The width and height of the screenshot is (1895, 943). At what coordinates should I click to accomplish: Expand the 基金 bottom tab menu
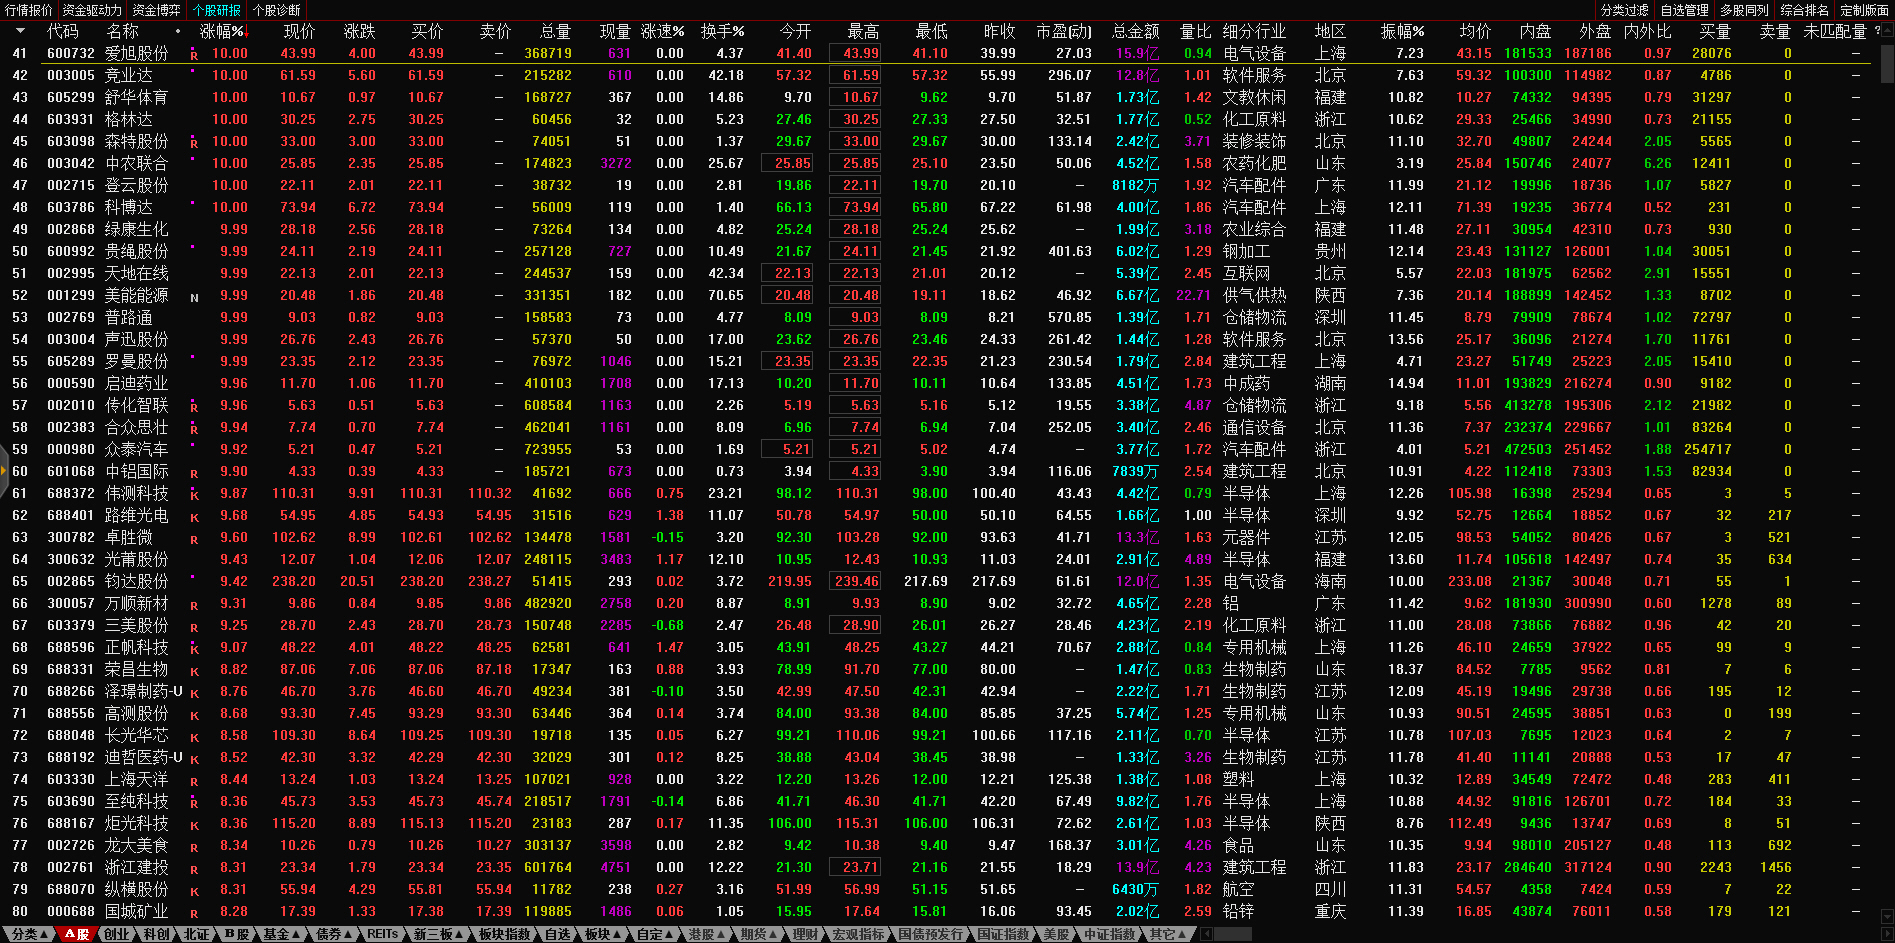pyautogui.click(x=281, y=934)
